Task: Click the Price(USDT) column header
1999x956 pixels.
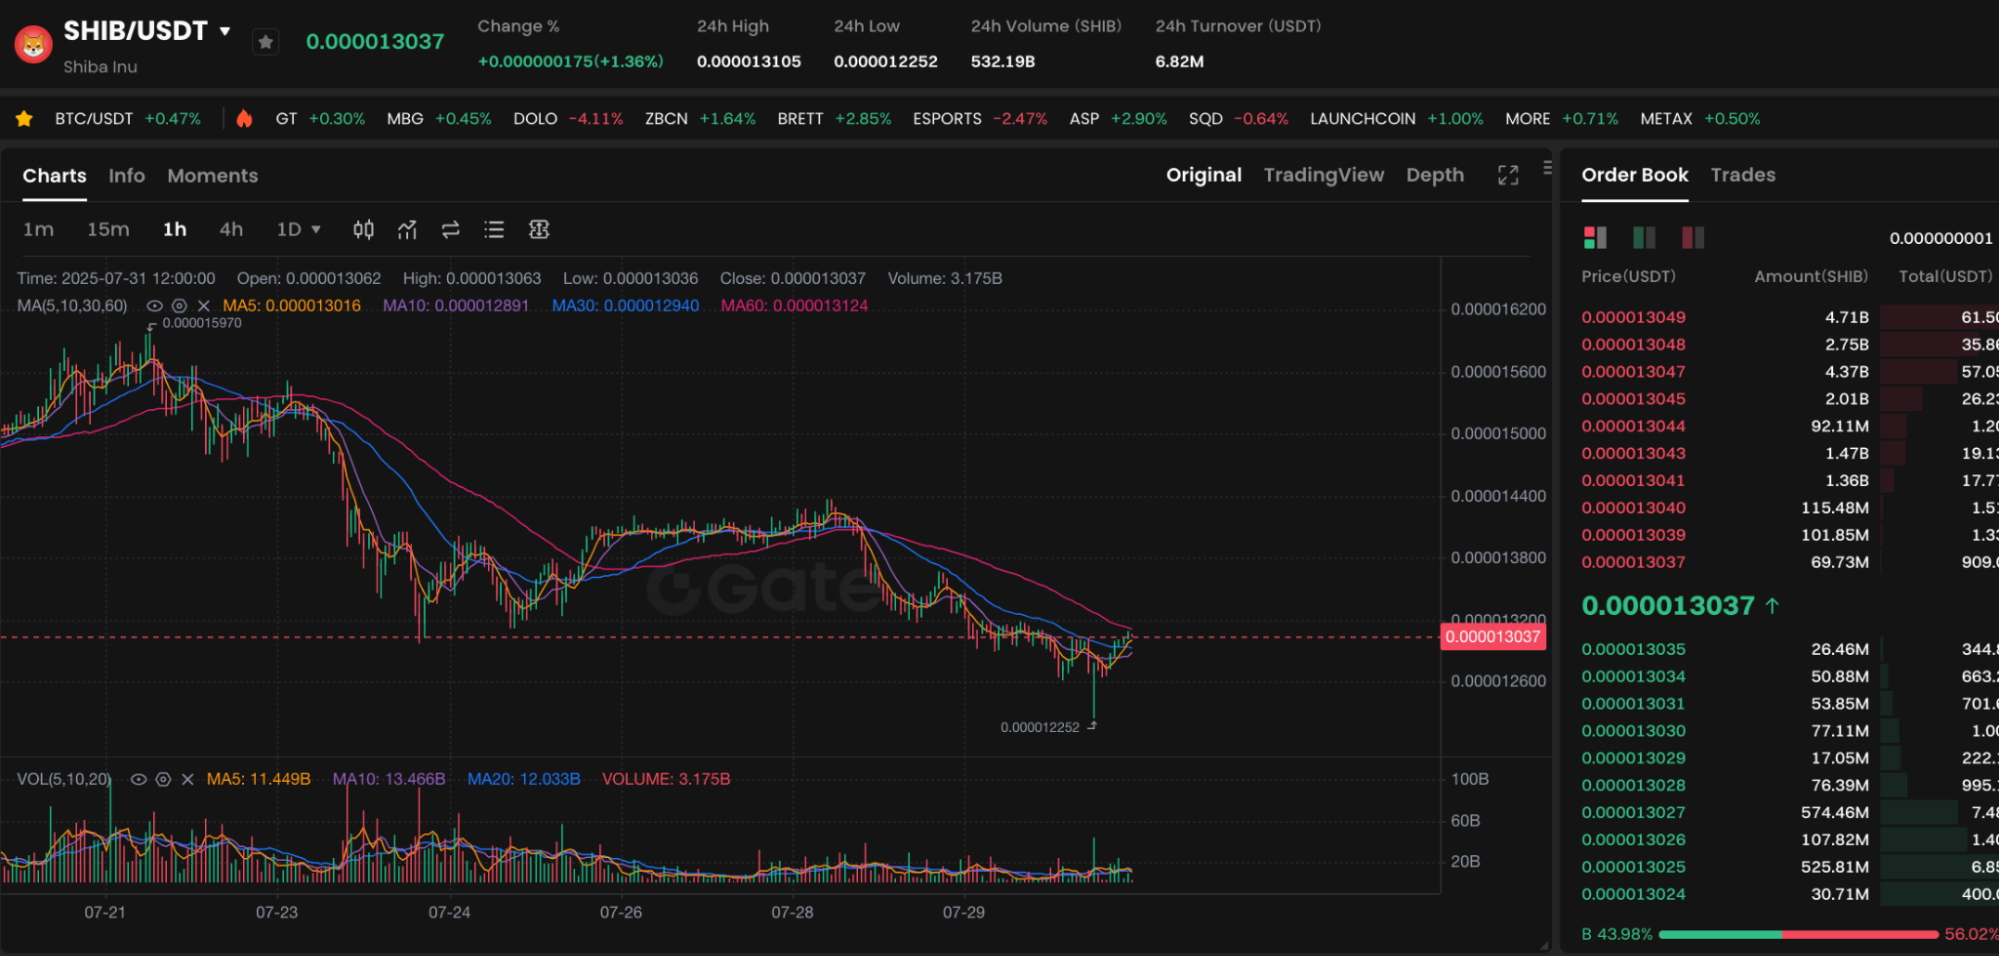Action: click(1628, 276)
